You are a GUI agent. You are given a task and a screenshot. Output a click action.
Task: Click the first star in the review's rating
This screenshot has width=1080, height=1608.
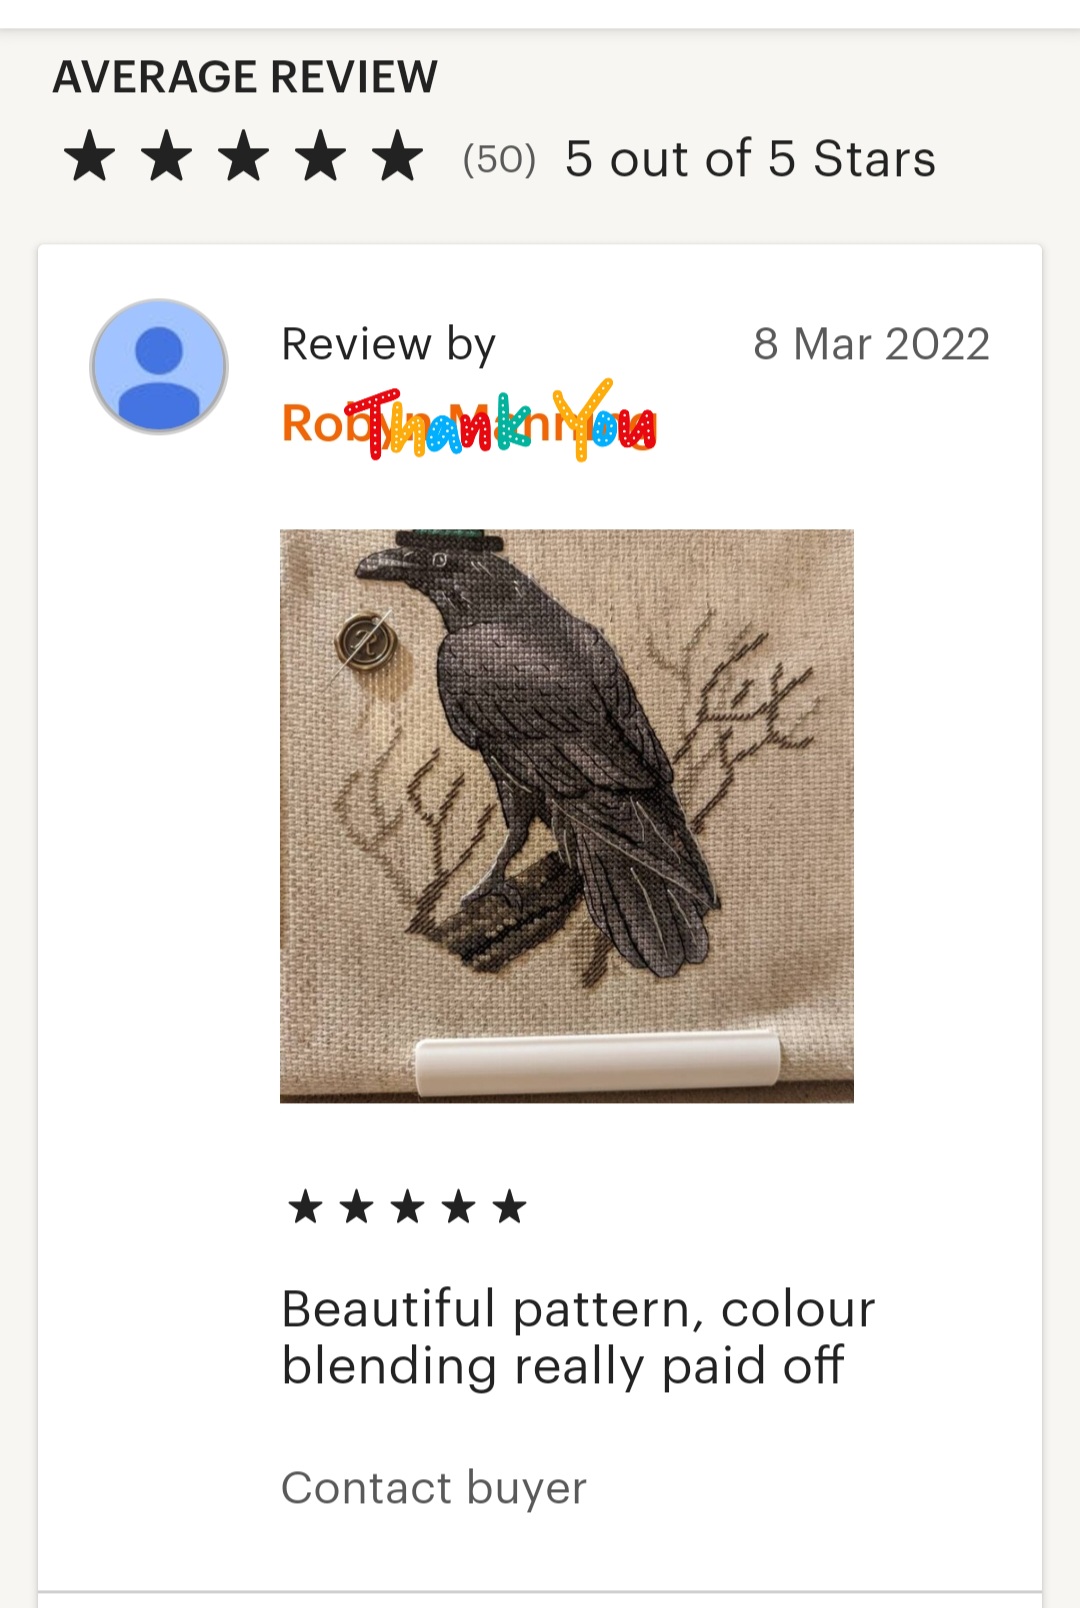(x=305, y=1207)
